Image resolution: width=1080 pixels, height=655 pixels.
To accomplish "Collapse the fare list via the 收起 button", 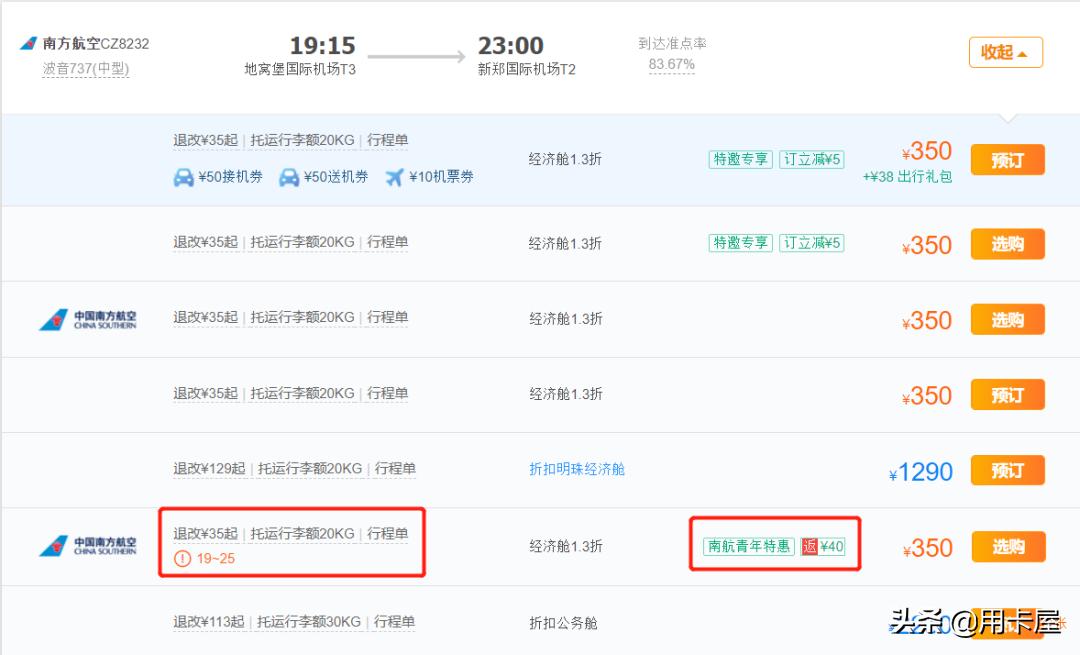I will click(x=1005, y=52).
